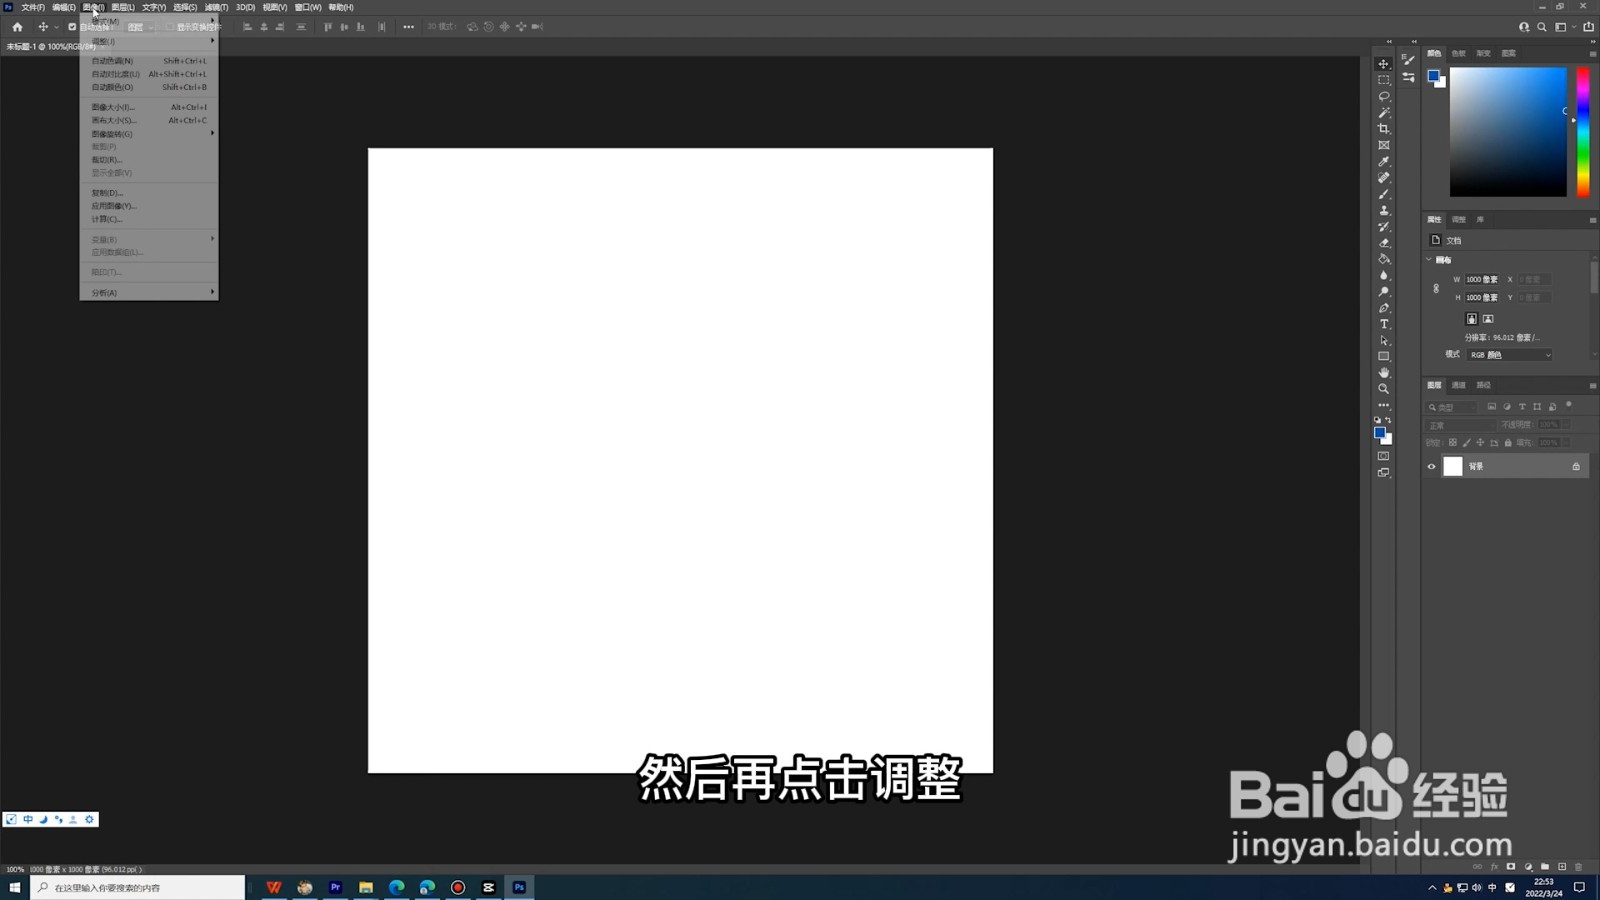The image size is (1600, 900).
Task: Open the 文件(F) menu
Action: (x=33, y=7)
